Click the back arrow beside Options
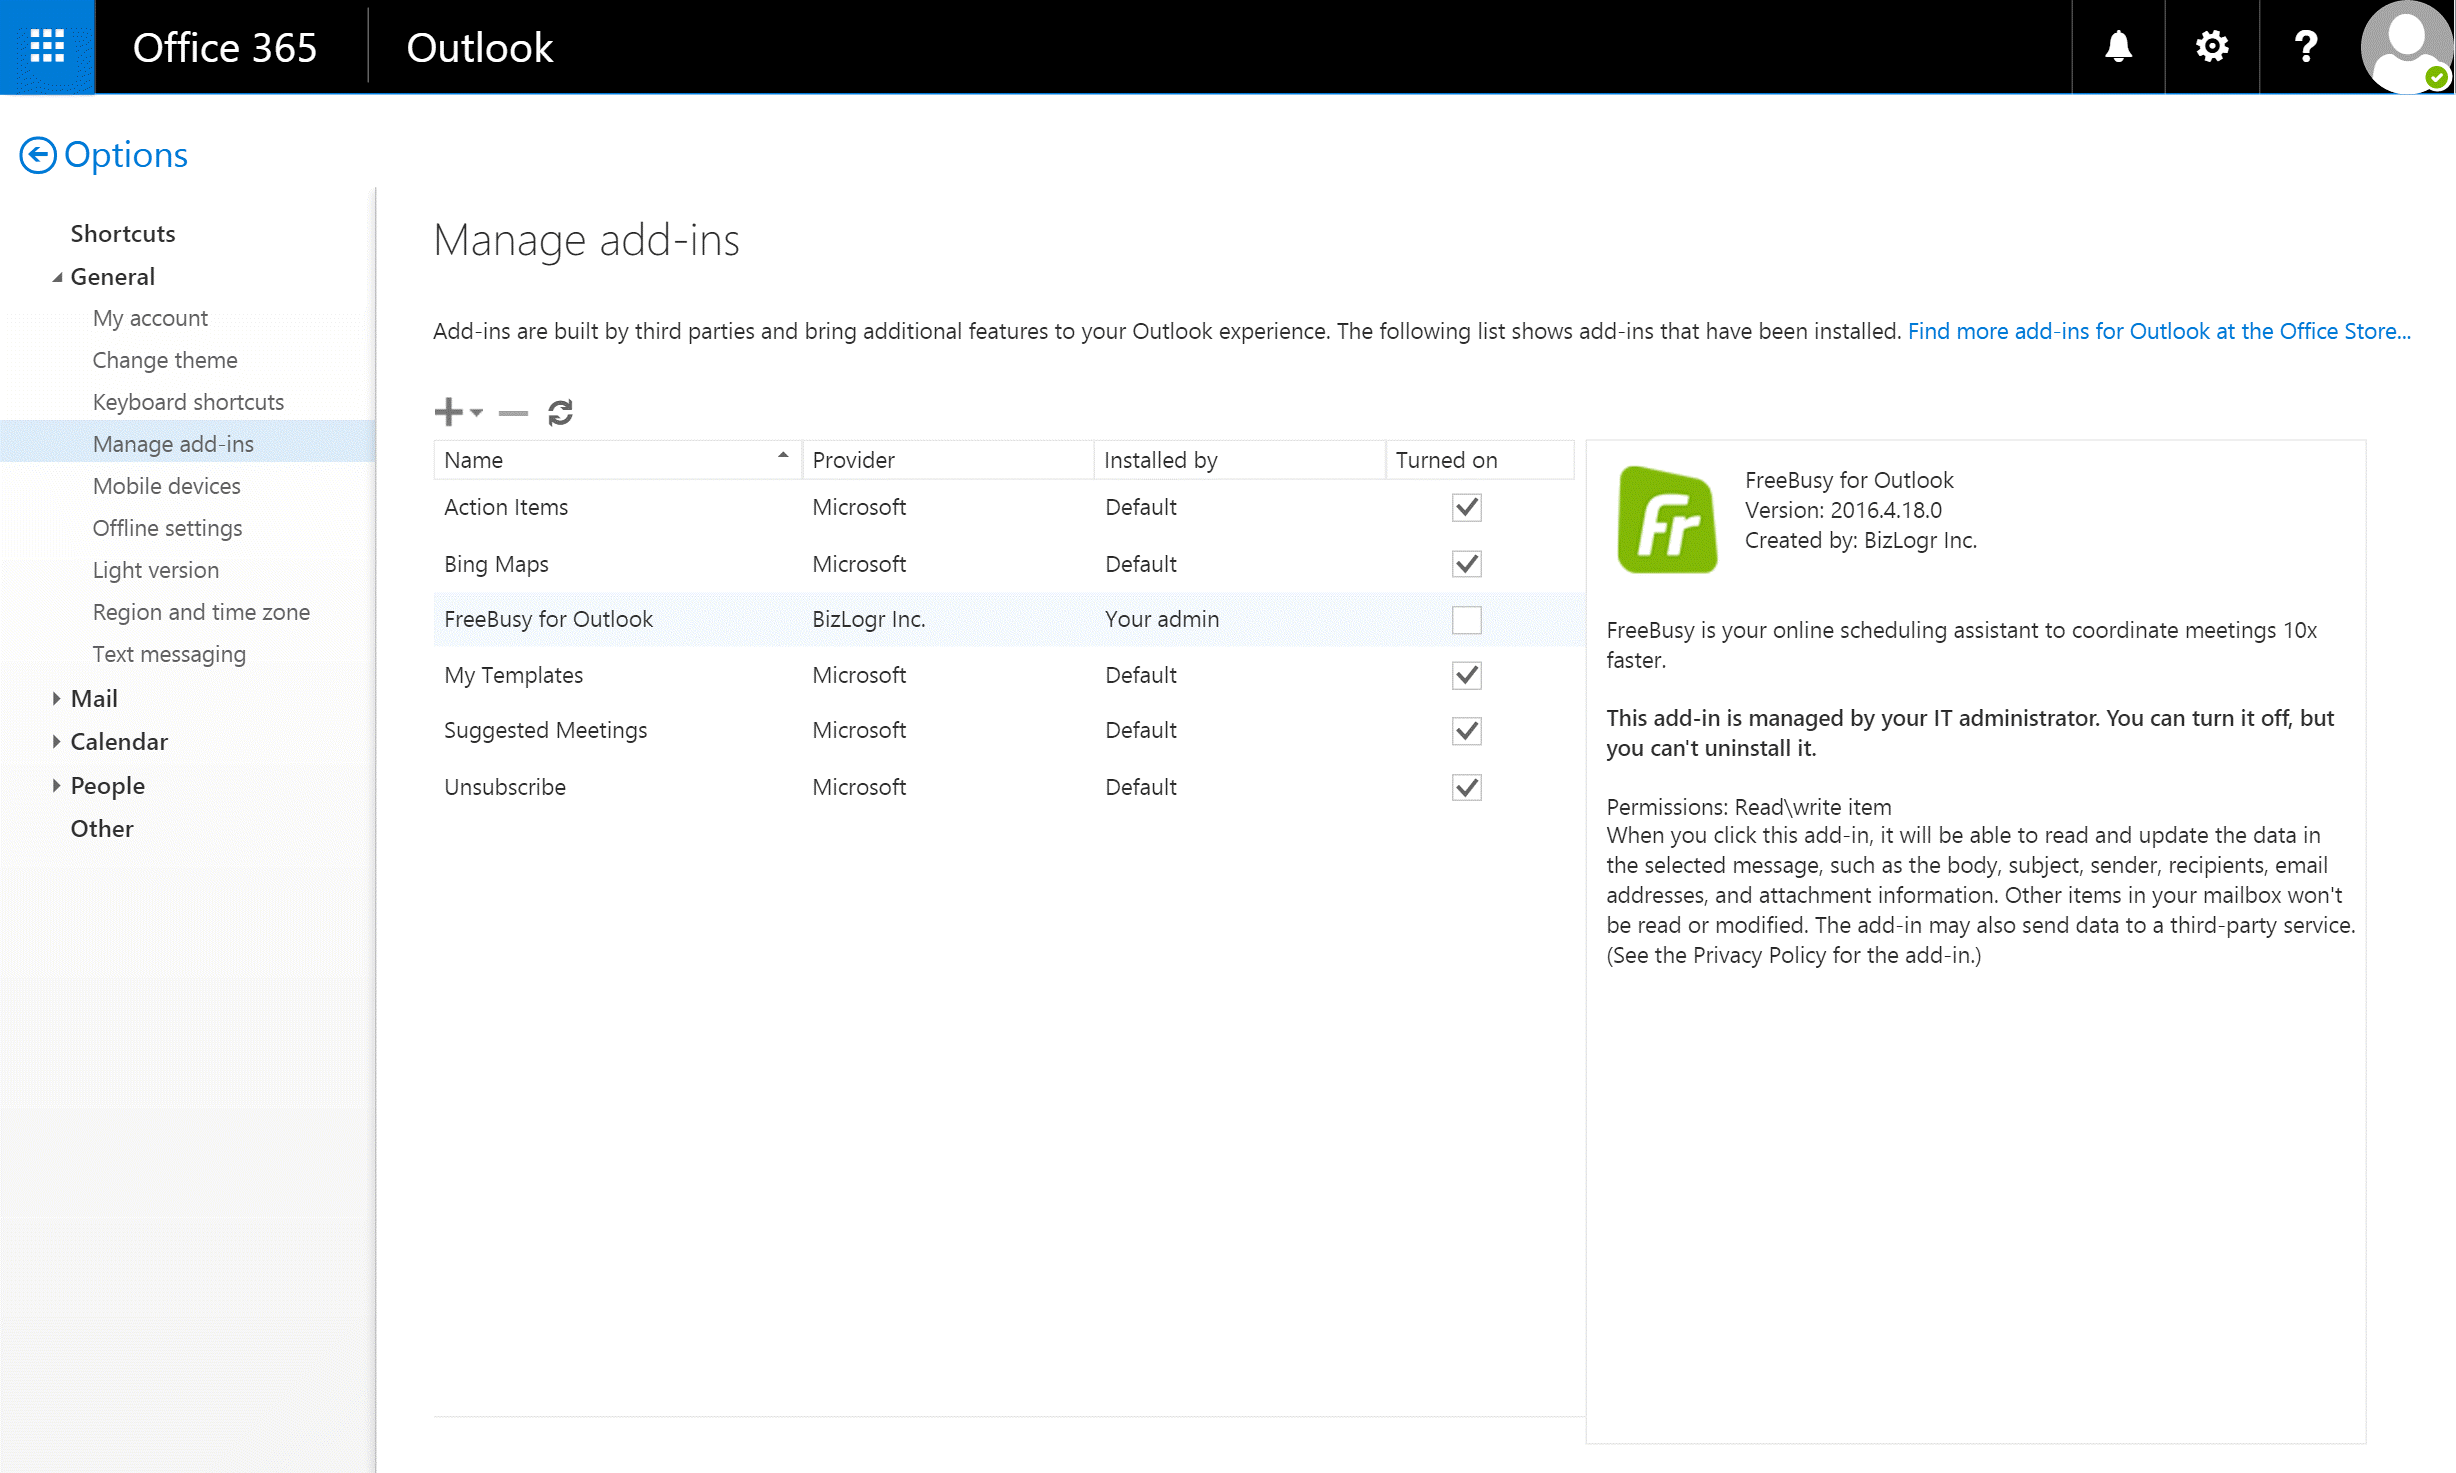The image size is (2456, 1473). coord(38,155)
